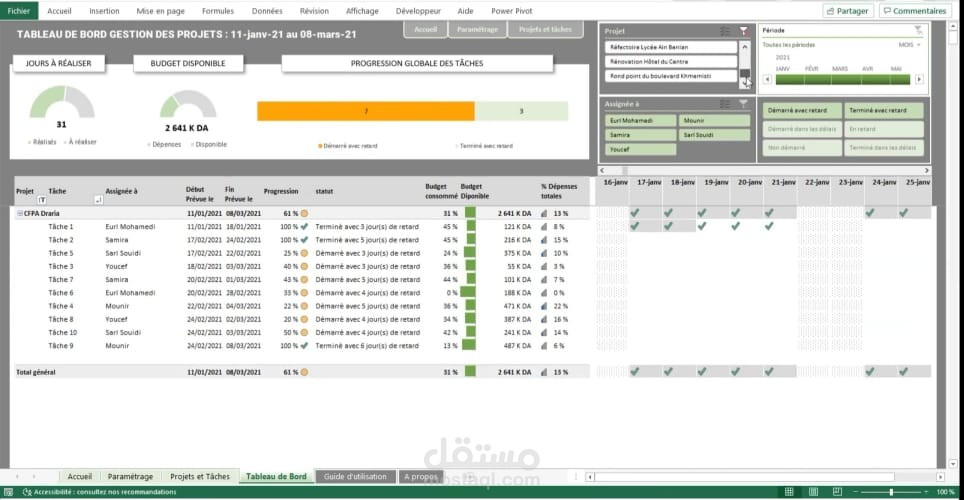Image resolution: width=964 pixels, height=500 pixels.
Task: Switch to the Projets et Tâches sheet tab
Action: [x=200, y=477]
